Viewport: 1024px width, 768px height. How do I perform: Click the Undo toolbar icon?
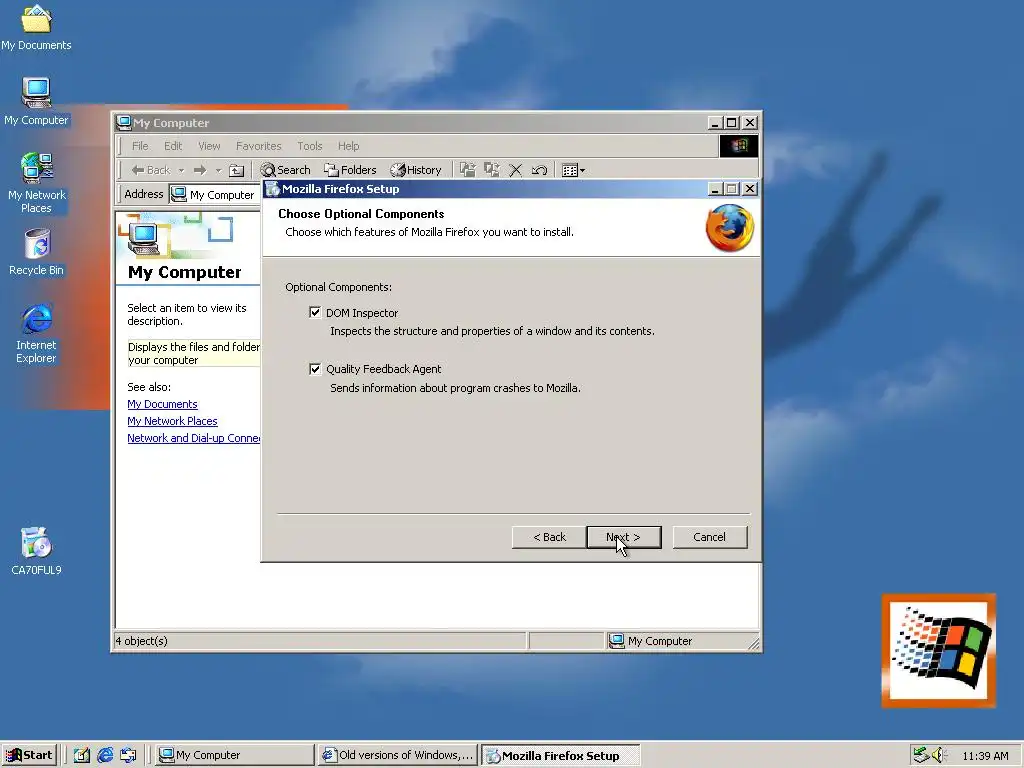point(539,170)
